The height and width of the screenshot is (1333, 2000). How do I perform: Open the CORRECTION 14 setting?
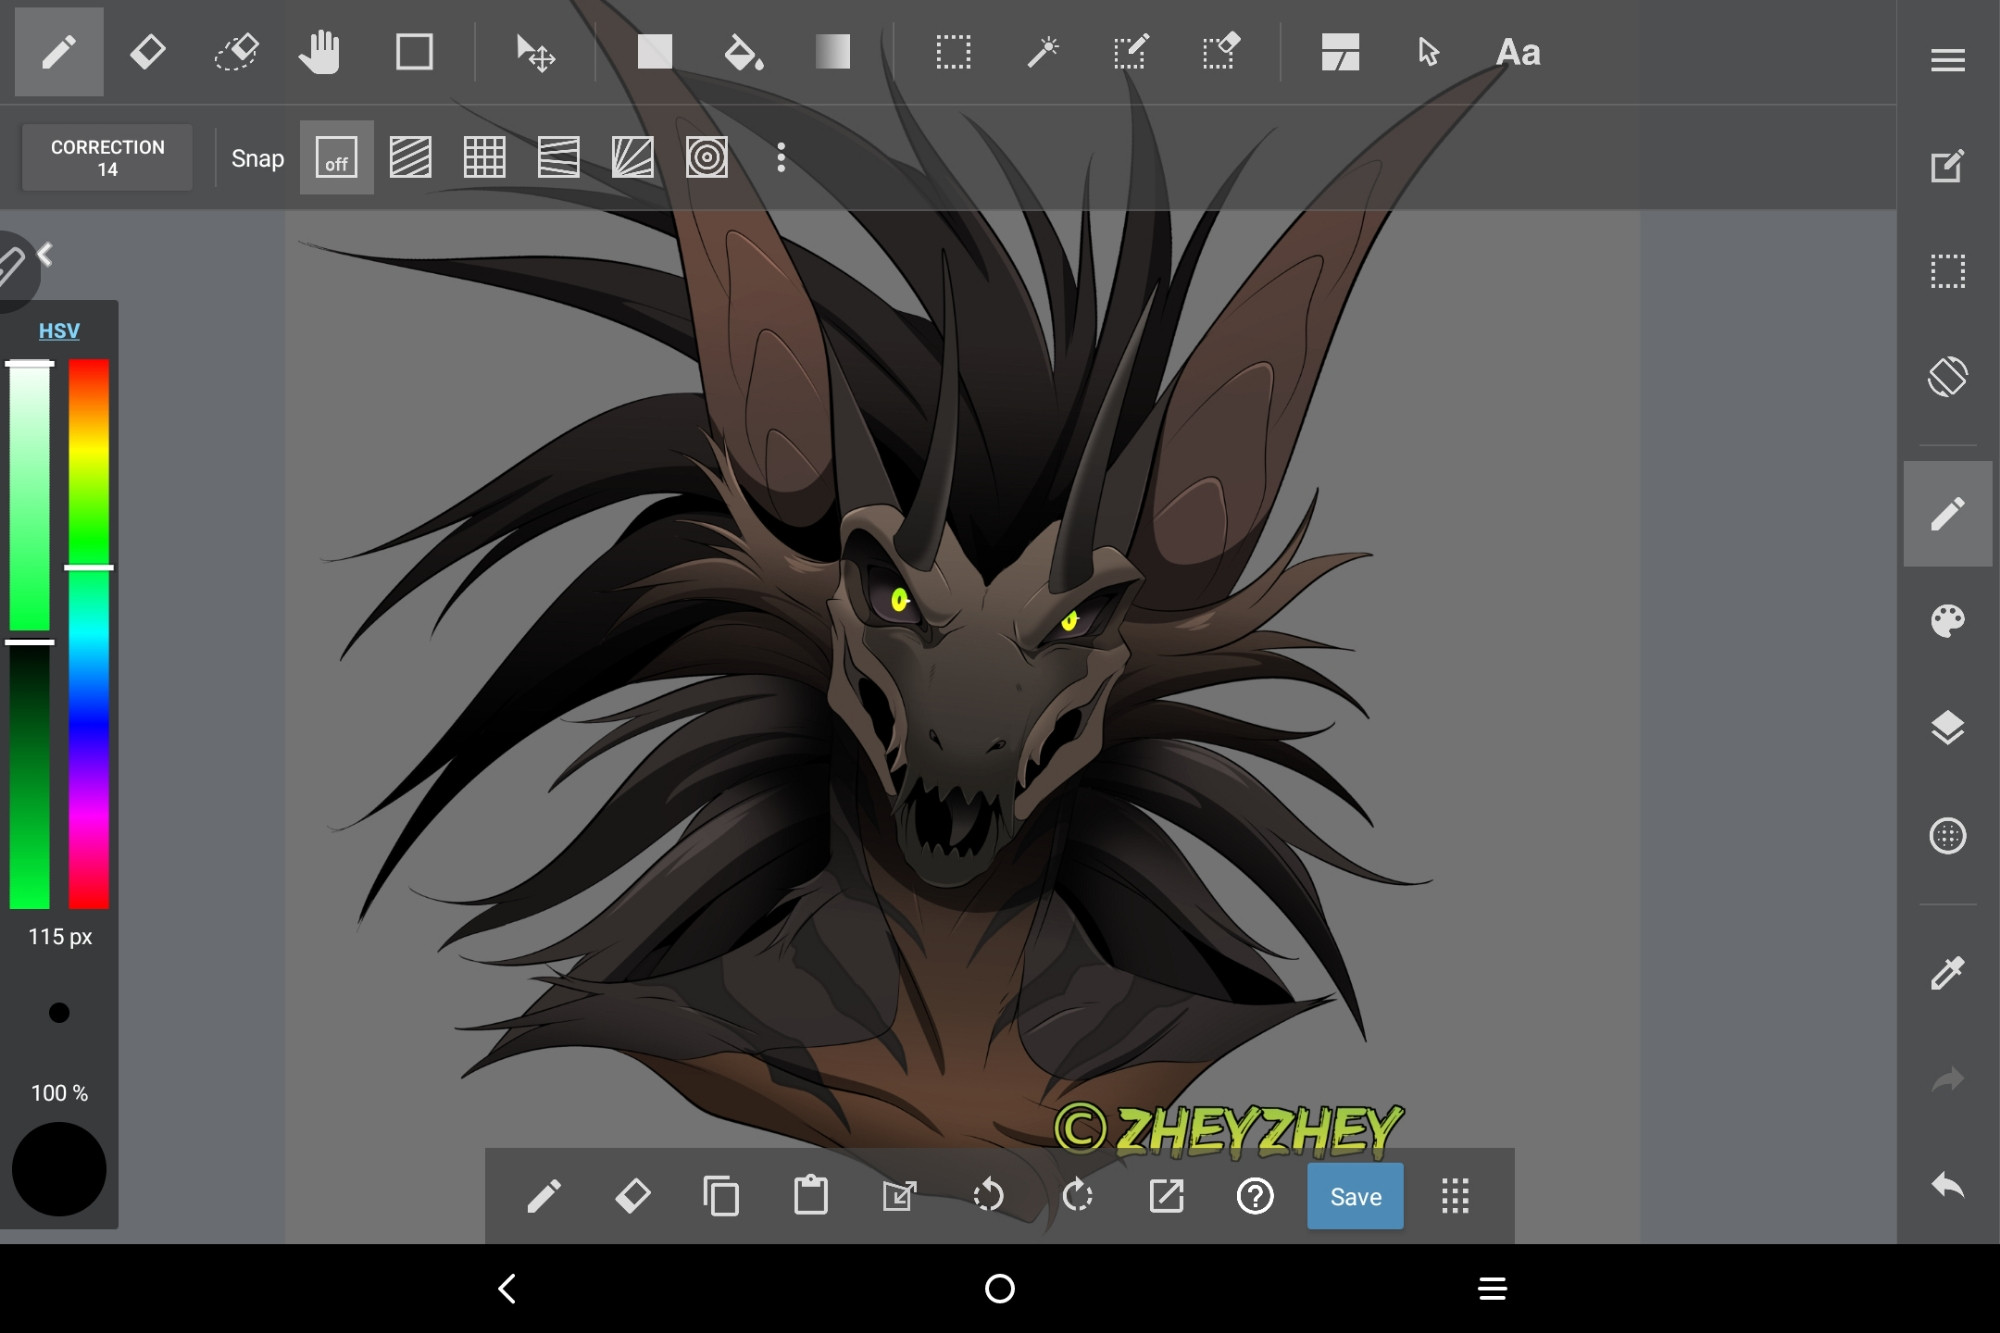tap(107, 158)
